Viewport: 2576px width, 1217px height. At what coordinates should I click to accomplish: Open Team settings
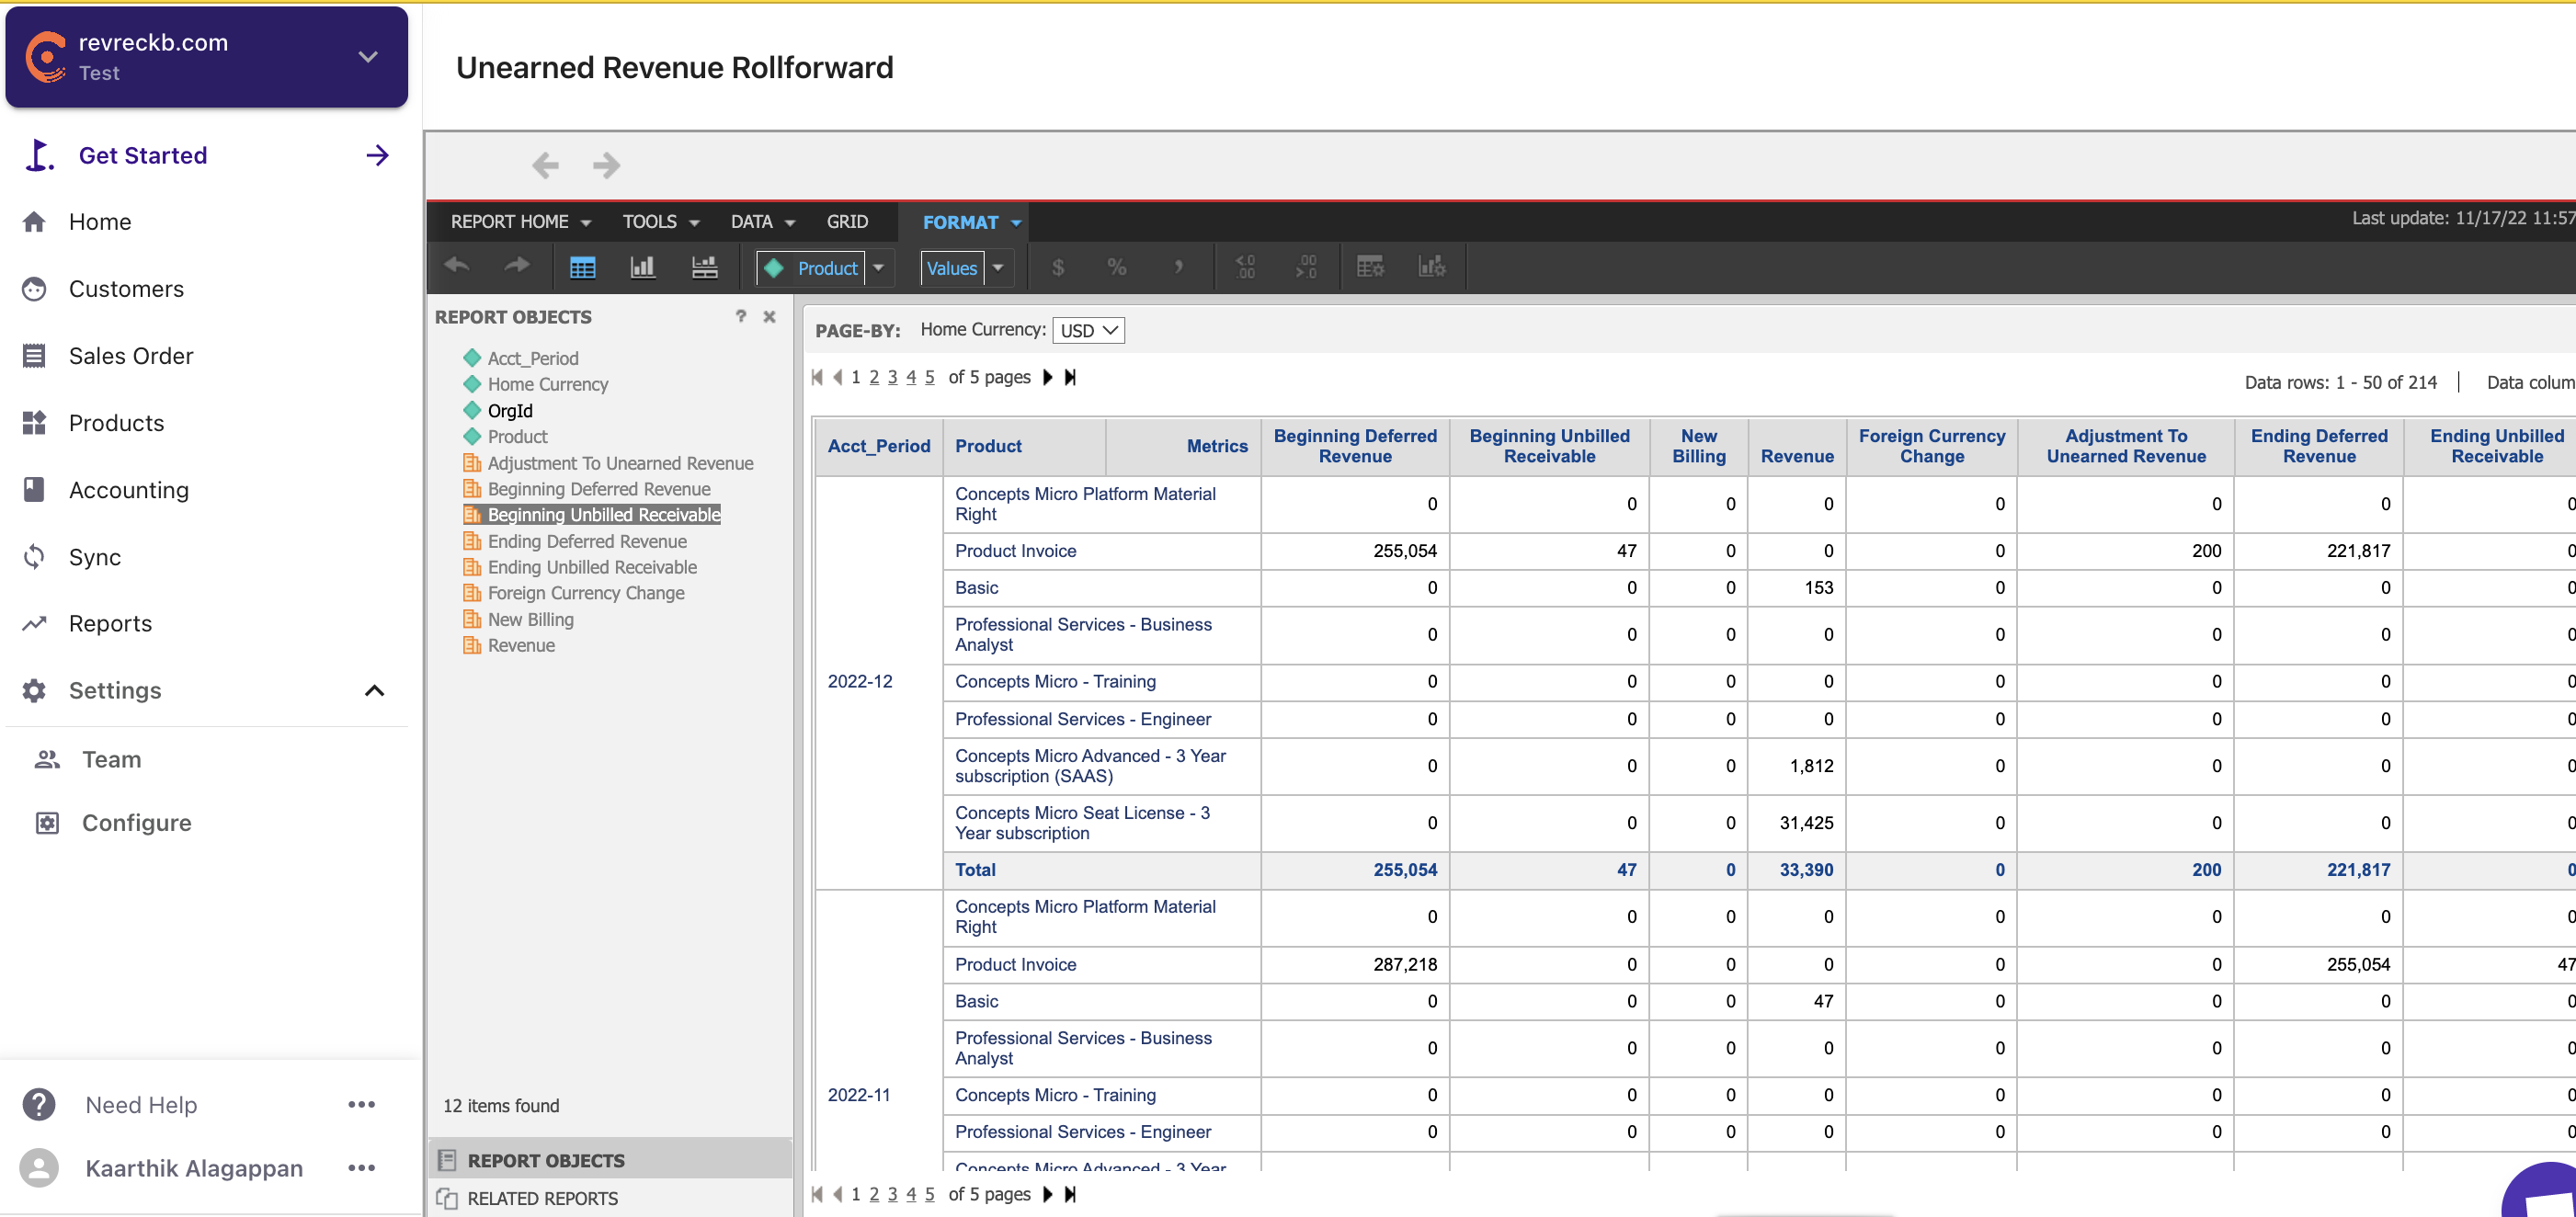pos(111,759)
